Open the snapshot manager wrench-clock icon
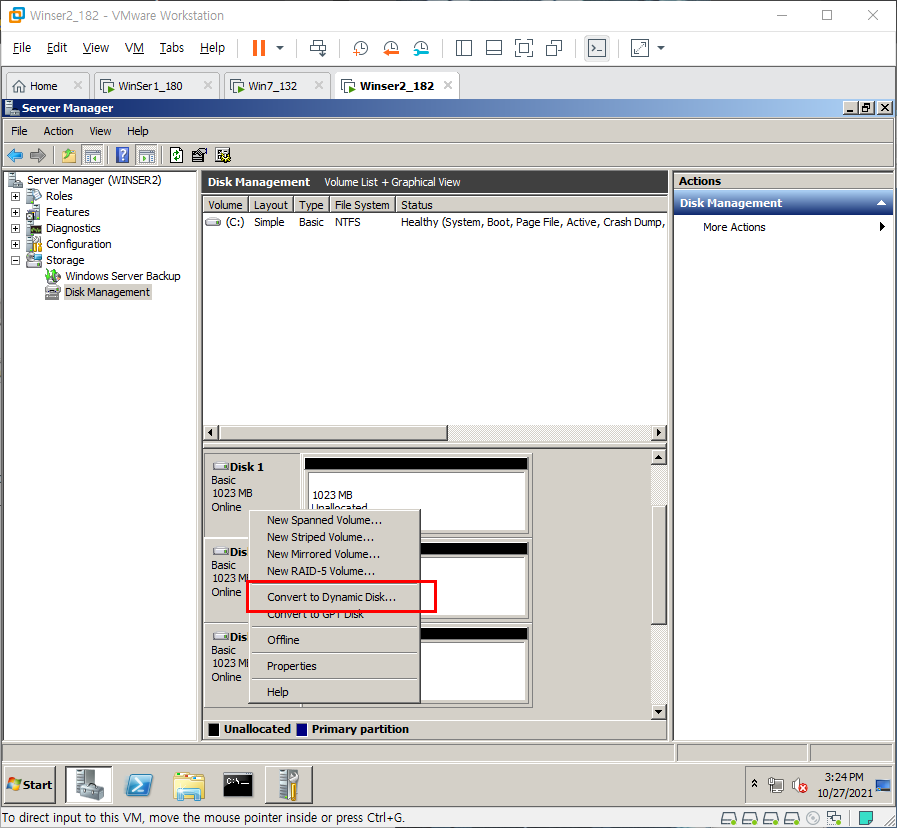Viewport: 897px width, 828px height. tap(421, 48)
